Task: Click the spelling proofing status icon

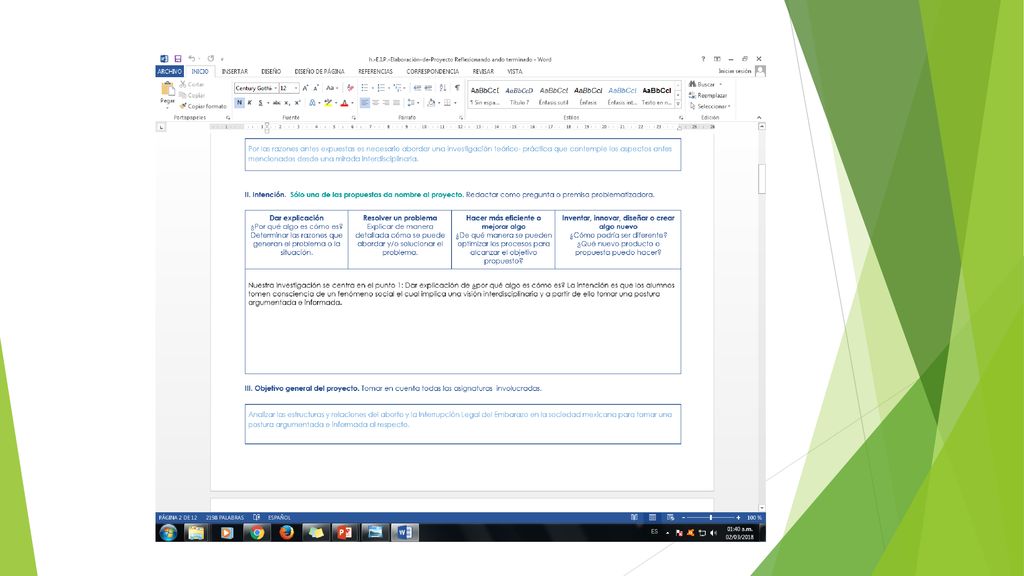Action: coord(256,517)
